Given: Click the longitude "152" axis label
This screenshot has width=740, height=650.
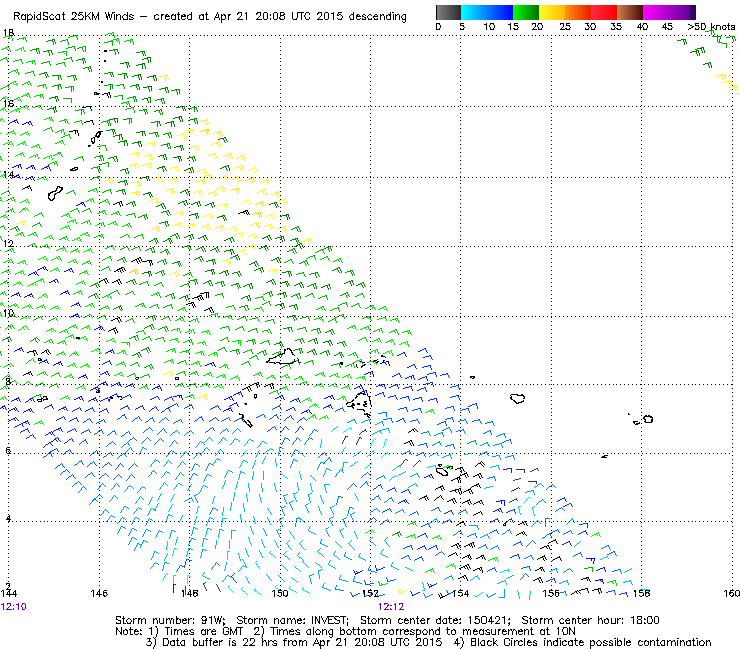Looking at the screenshot, I should pyautogui.click(x=370, y=593).
